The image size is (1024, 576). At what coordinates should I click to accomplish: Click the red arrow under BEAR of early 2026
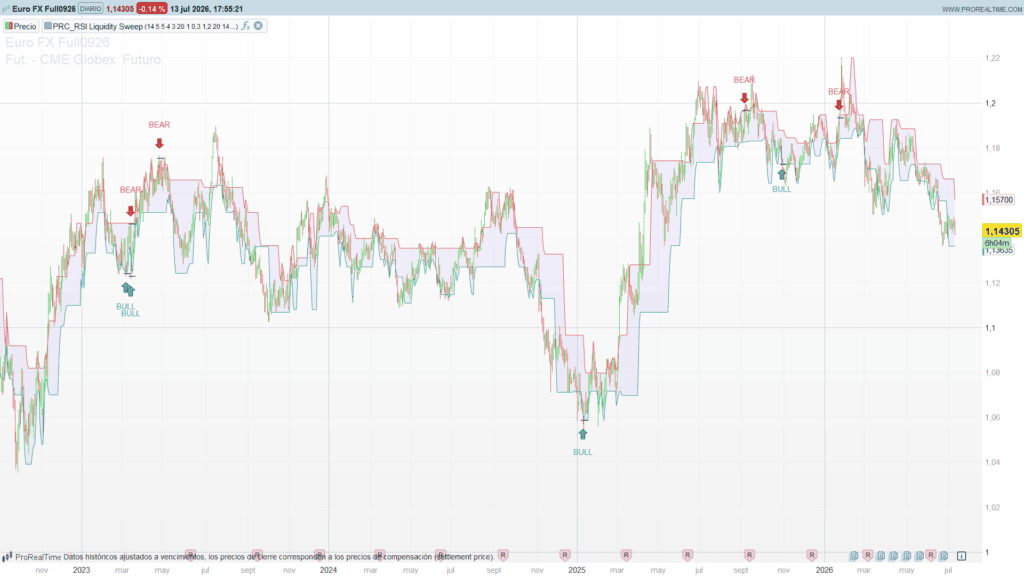point(839,104)
